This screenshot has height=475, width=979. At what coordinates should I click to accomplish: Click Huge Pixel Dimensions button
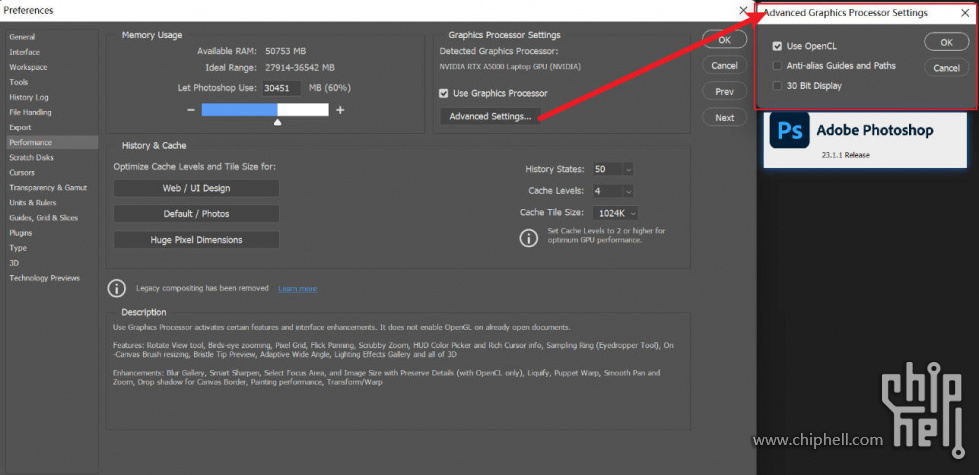click(x=196, y=240)
